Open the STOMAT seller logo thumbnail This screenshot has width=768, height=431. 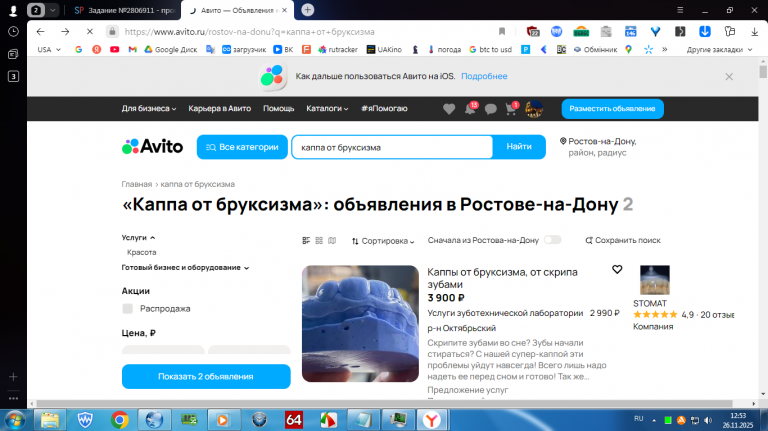coord(655,280)
